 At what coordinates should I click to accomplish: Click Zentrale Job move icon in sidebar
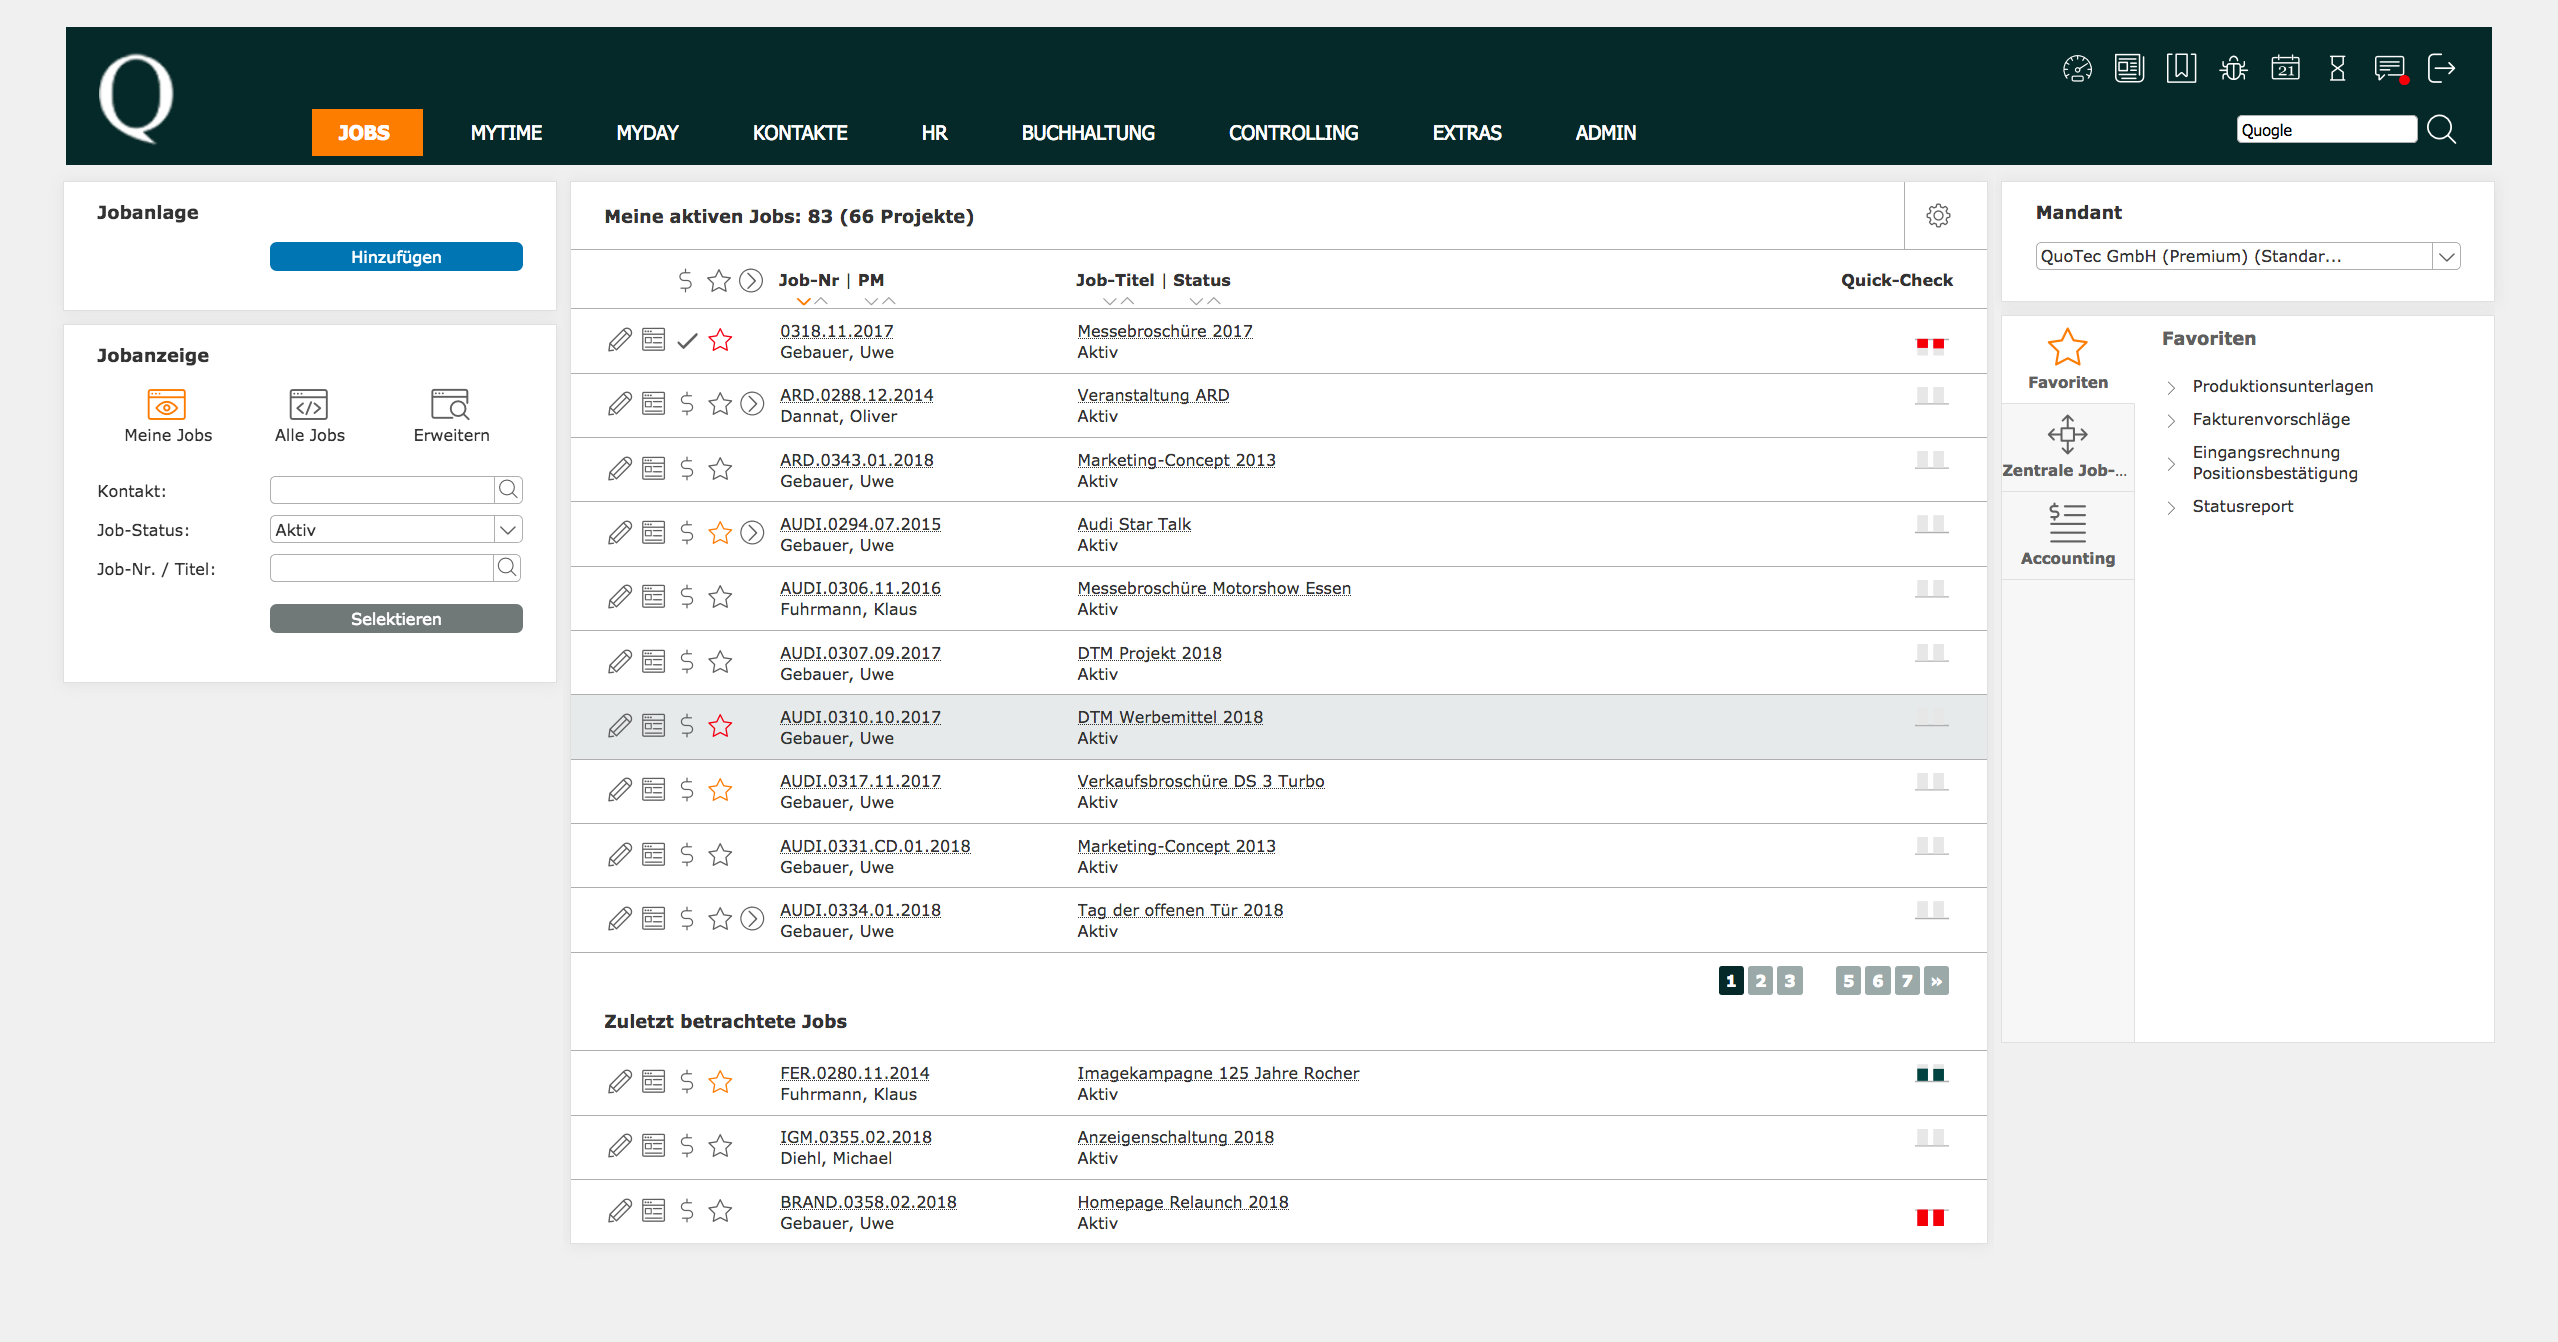2067,435
